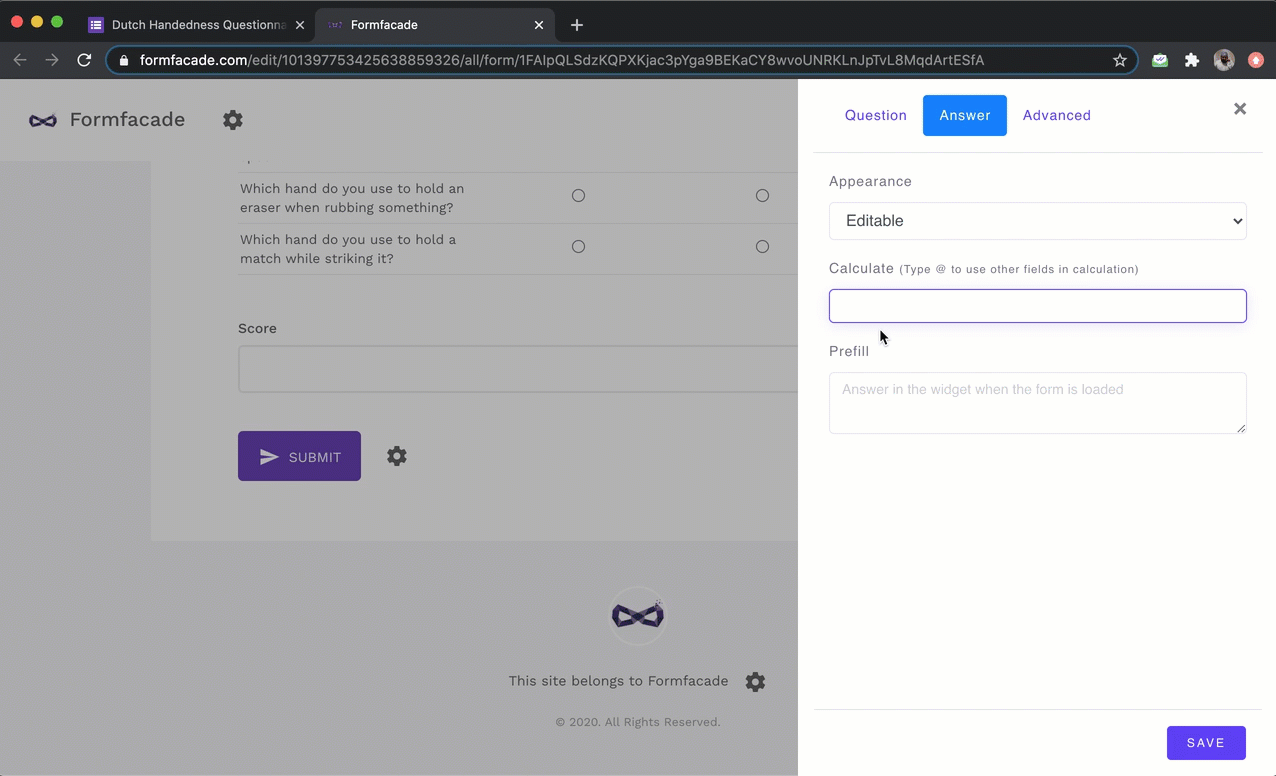The height and width of the screenshot is (776, 1276).
Task: Click the Formfacade infinity logo in the header
Action: pos(42,120)
